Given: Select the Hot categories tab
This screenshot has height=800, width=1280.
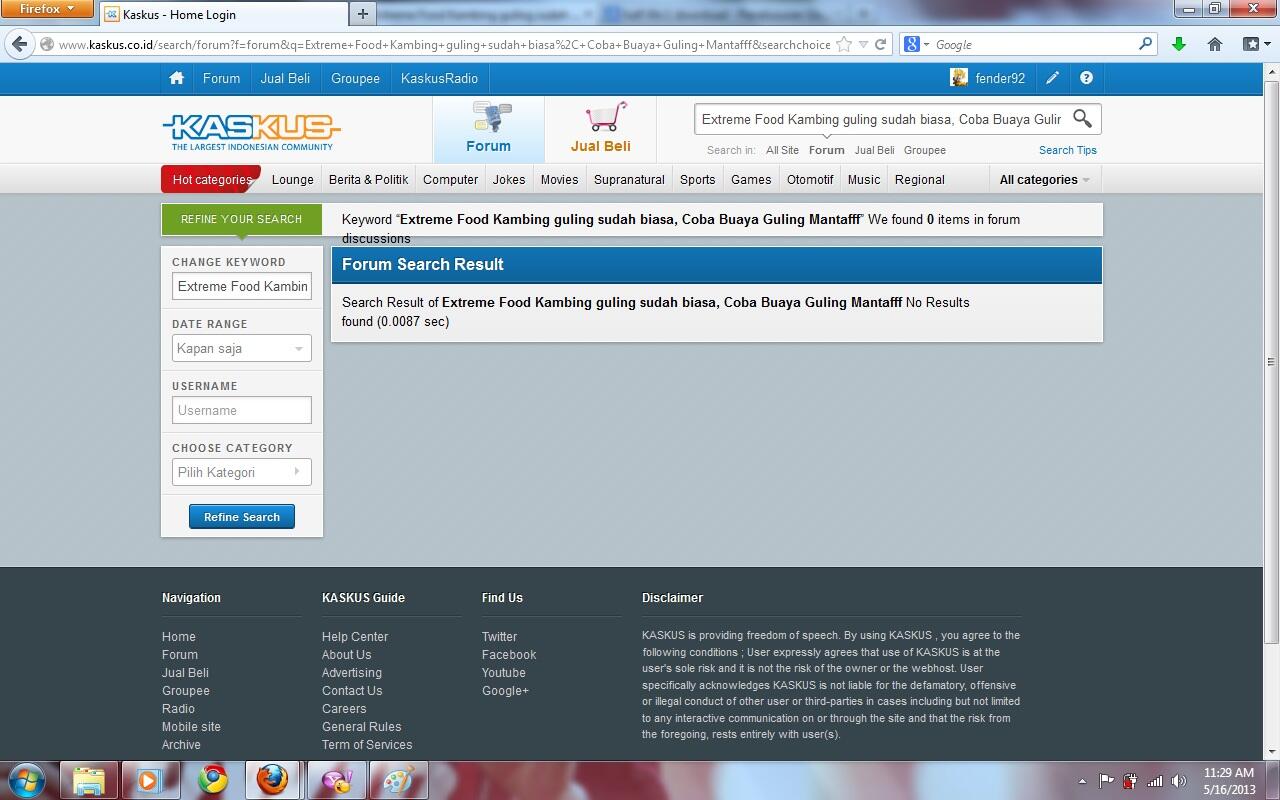Looking at the screenshot, I should click(211, 180).
